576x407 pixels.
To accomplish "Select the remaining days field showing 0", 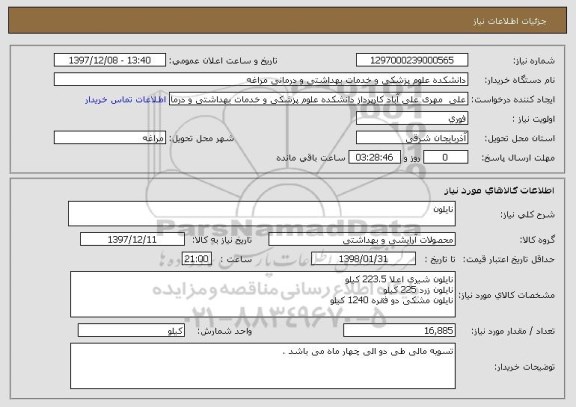I will [445, 157].
